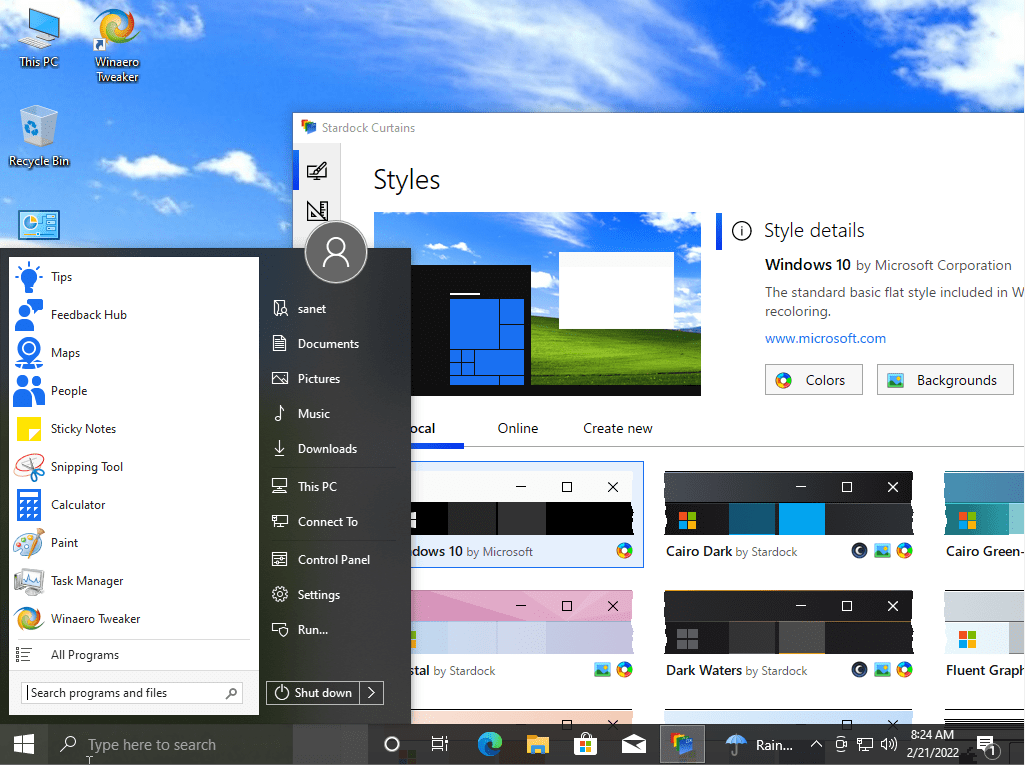Image resolution: width=1025 pixels, height=765 pixels.
Task: Open Maps in Start menu list
Action: (x=134, y=353)
